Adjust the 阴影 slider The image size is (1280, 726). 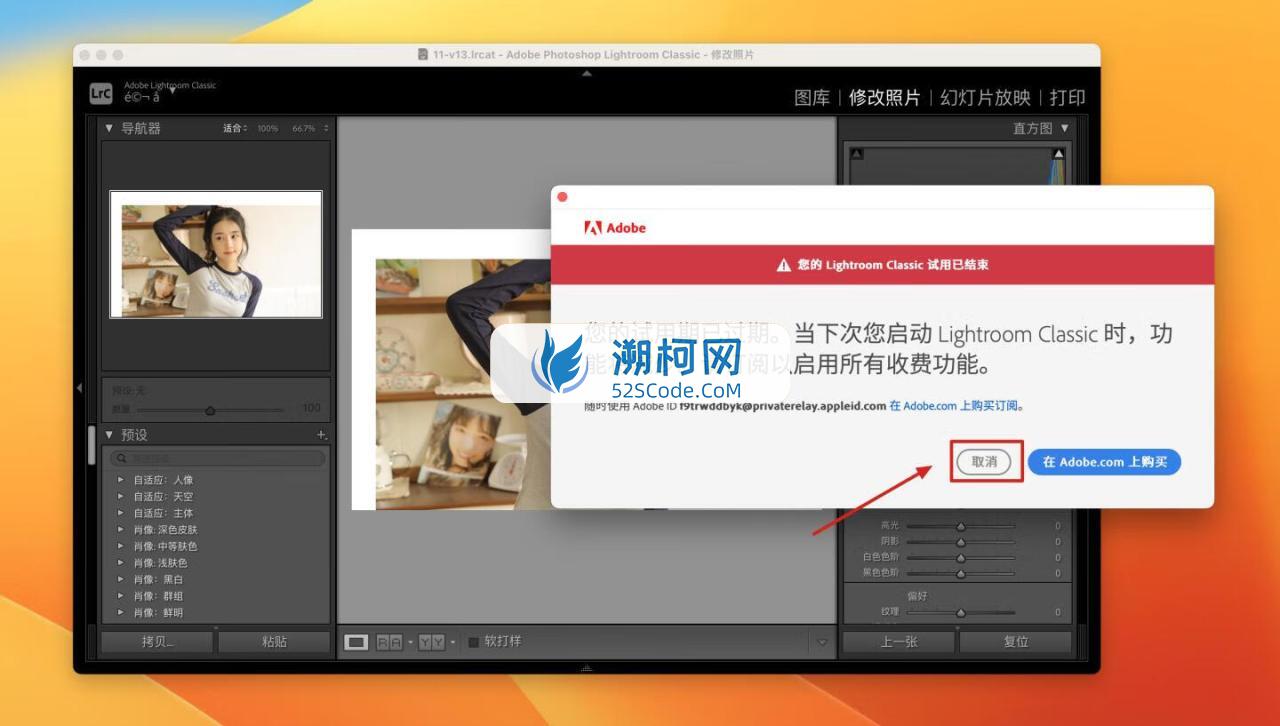(961, 541)
